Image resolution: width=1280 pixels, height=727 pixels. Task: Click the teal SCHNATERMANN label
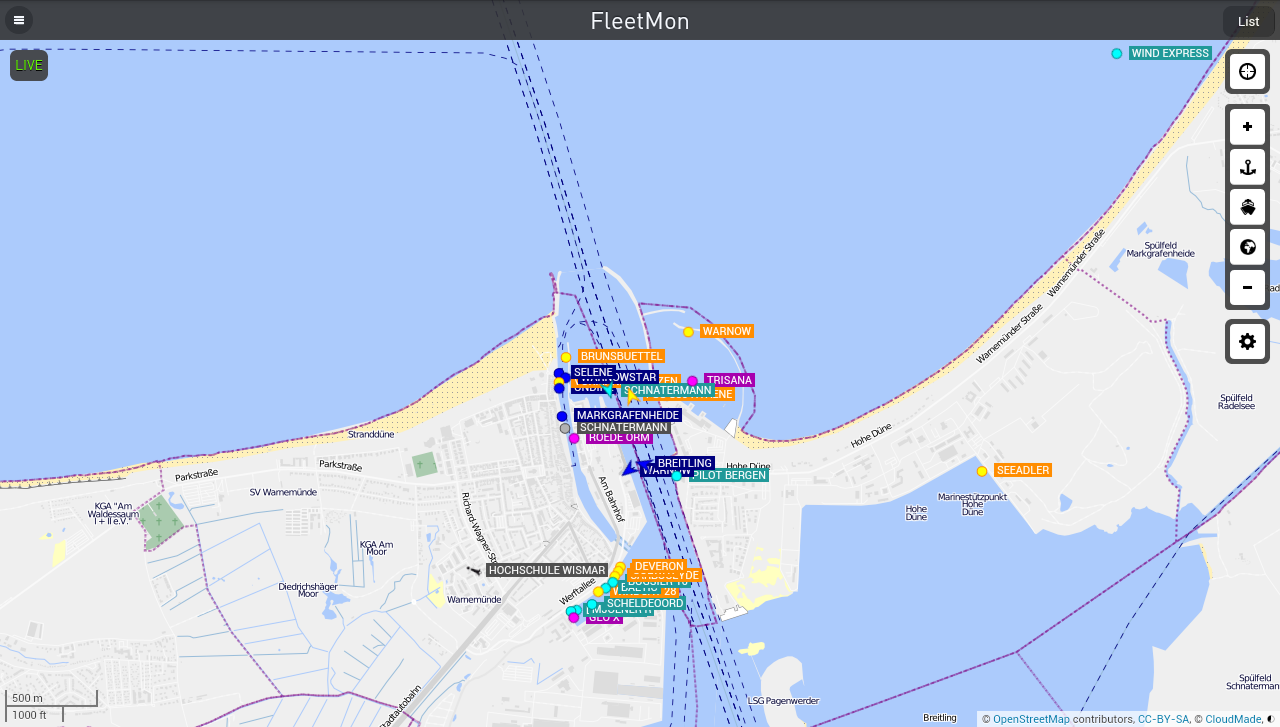coord(668,390)
